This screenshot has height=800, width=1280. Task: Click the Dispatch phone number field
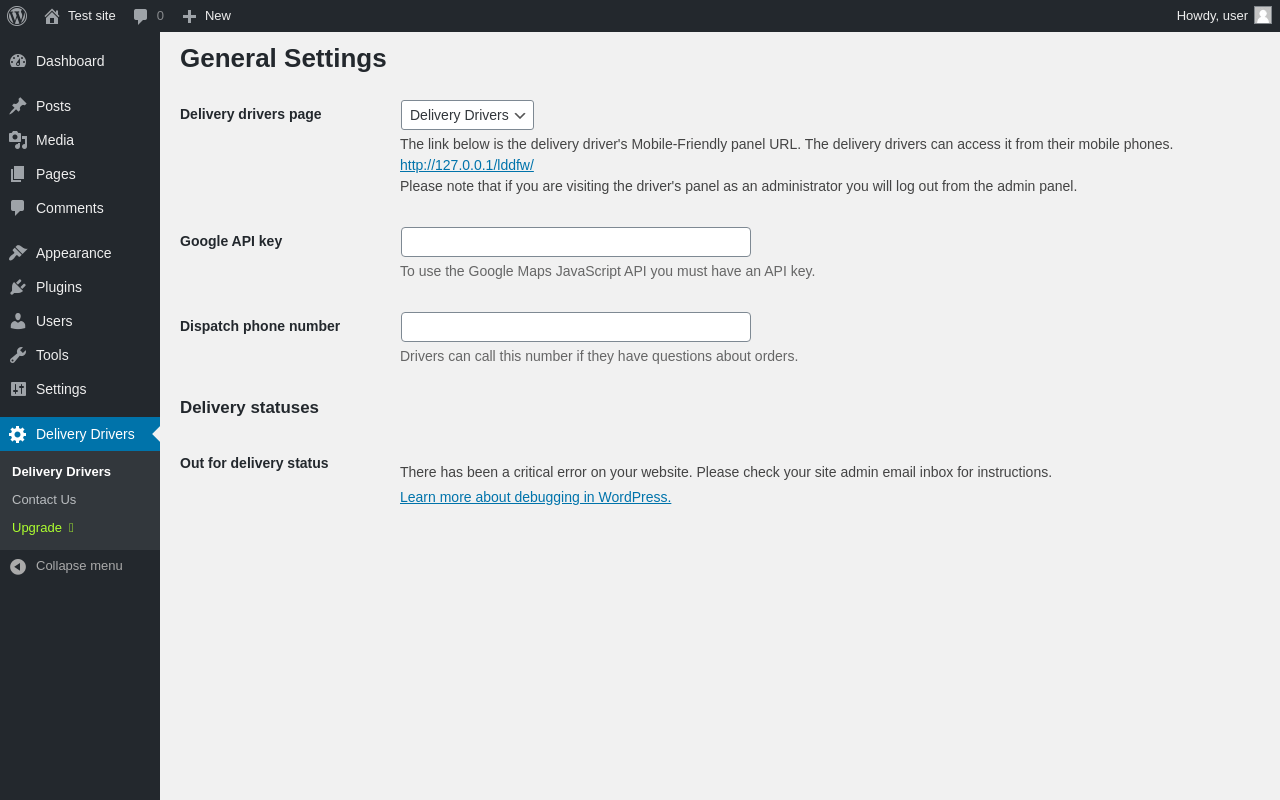[x=575, y=327]
